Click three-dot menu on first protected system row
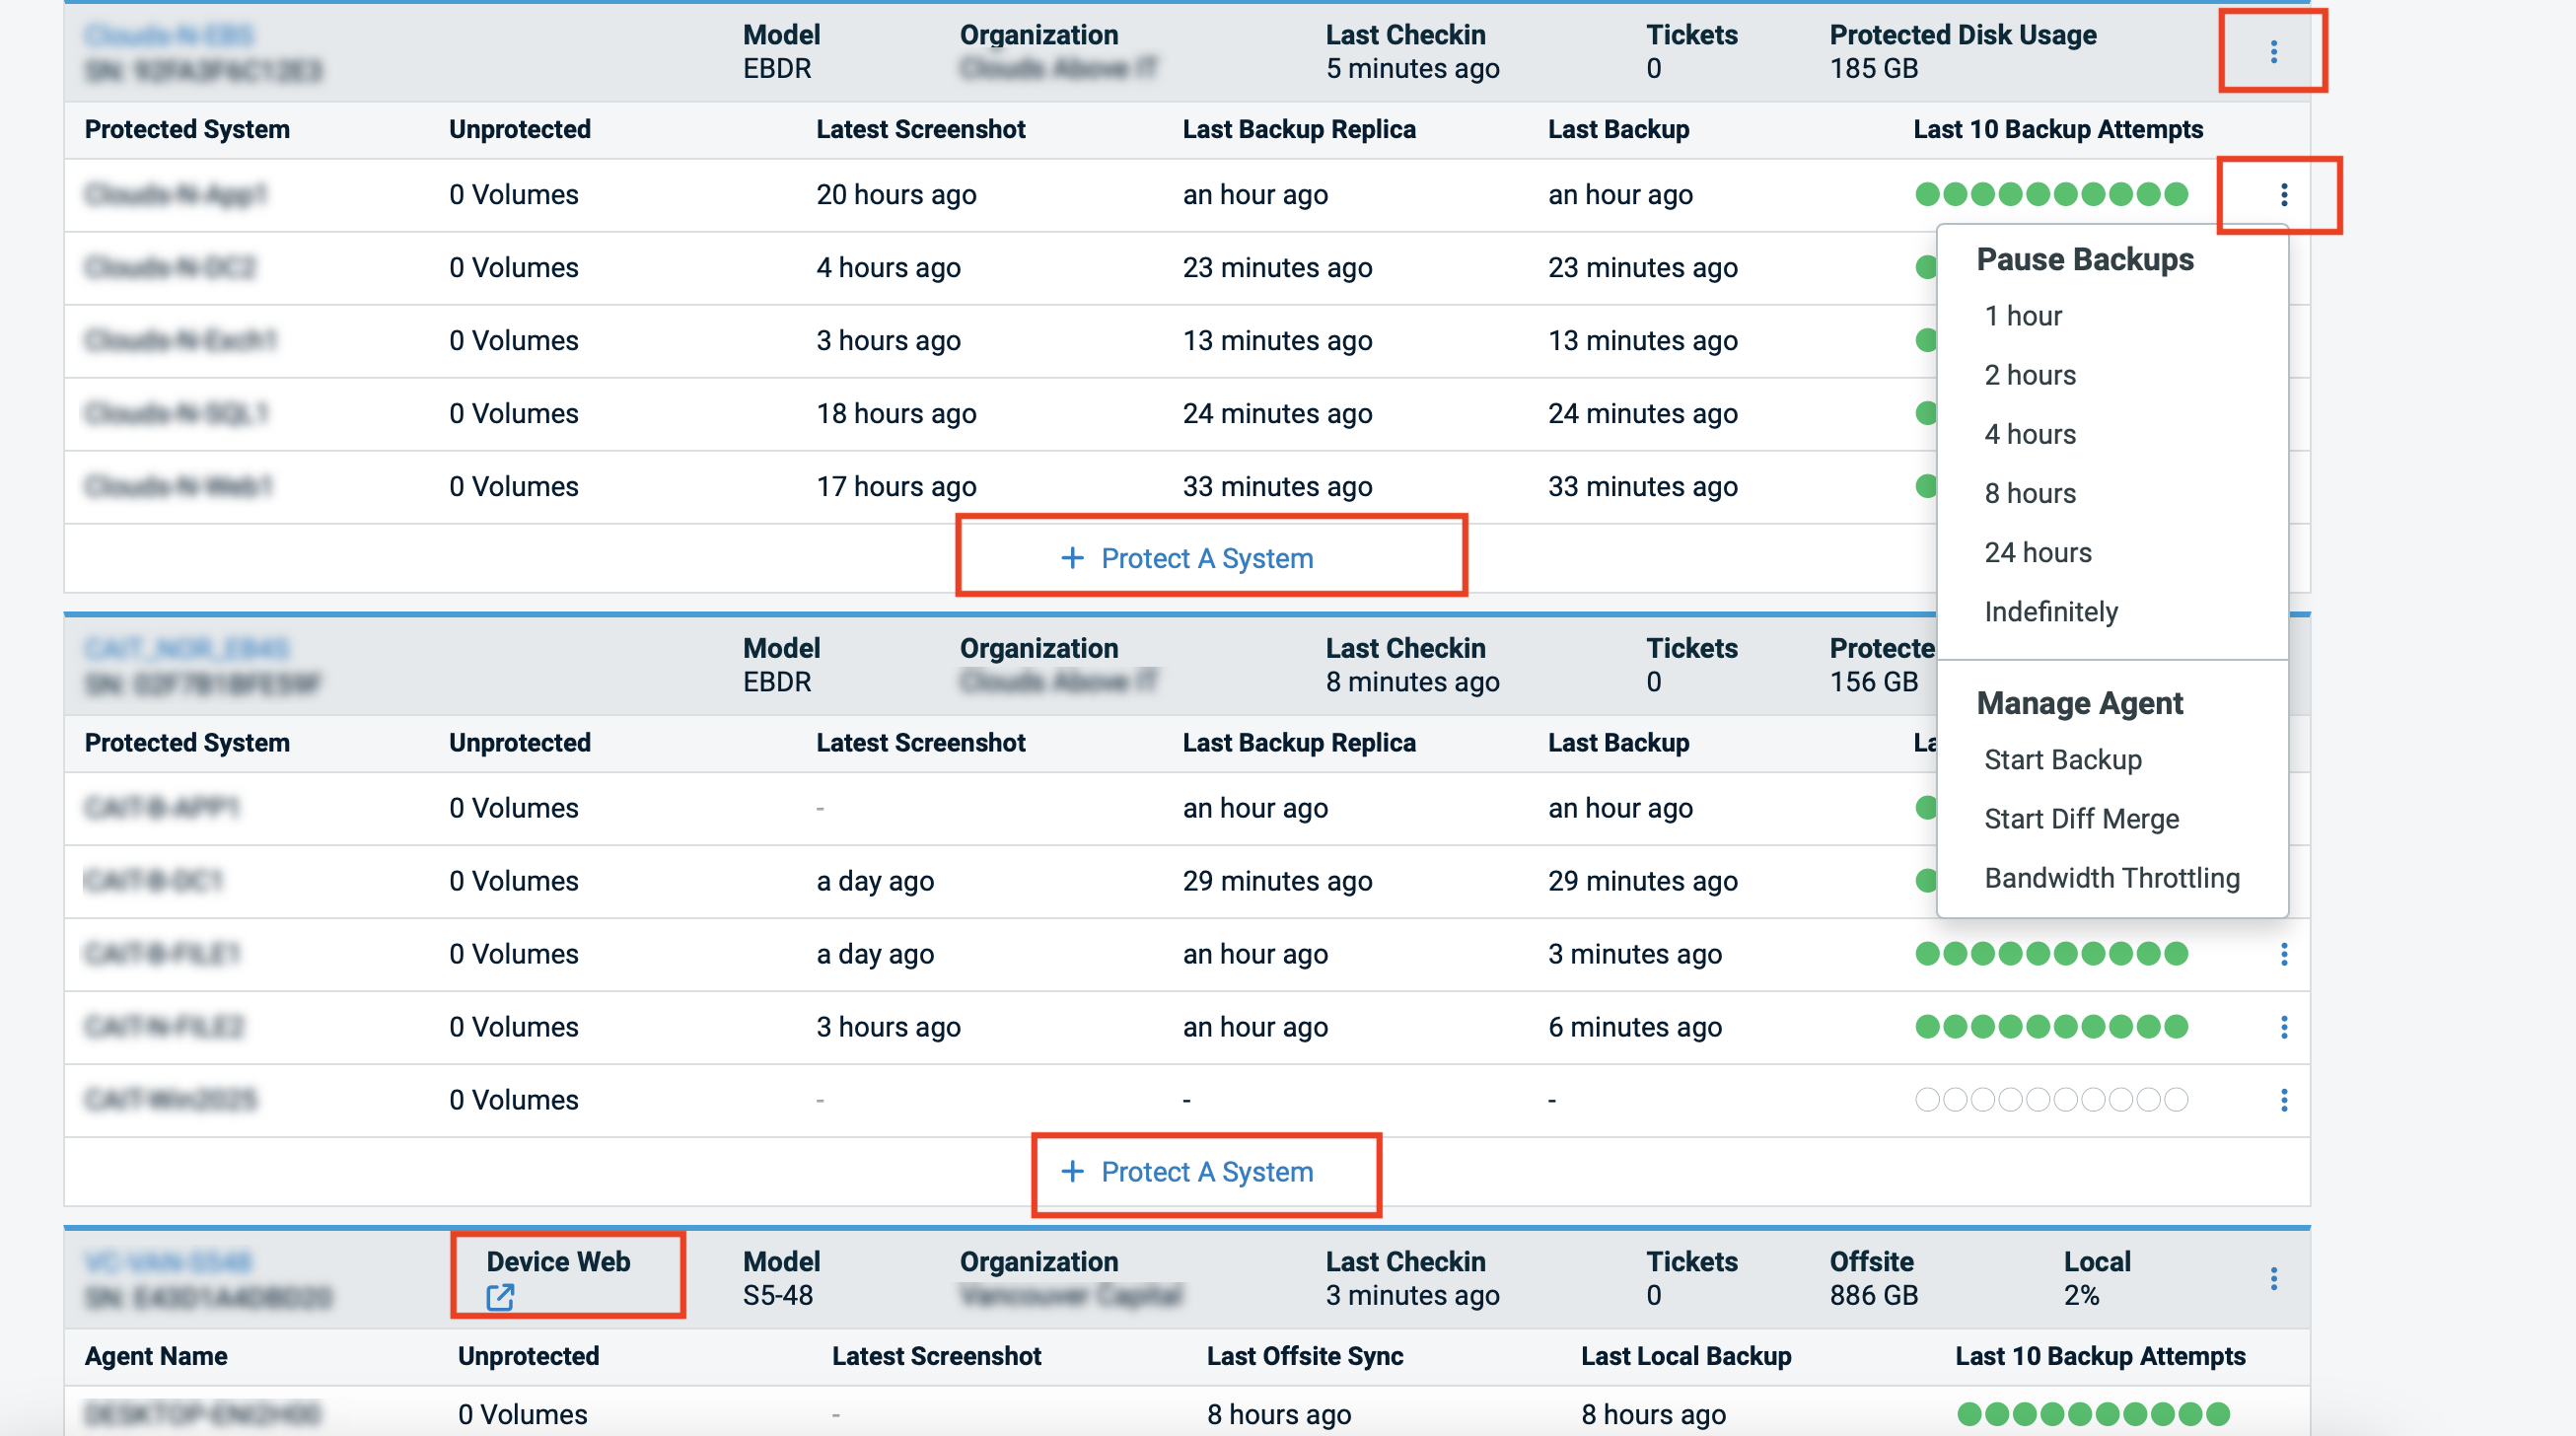The height and width of the screenshot is (1436, 2576). pos(2283,195)
